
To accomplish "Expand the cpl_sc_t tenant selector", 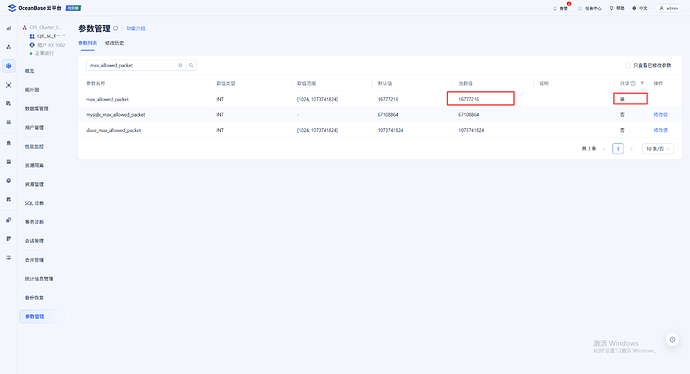I will [x=48, y=36].
